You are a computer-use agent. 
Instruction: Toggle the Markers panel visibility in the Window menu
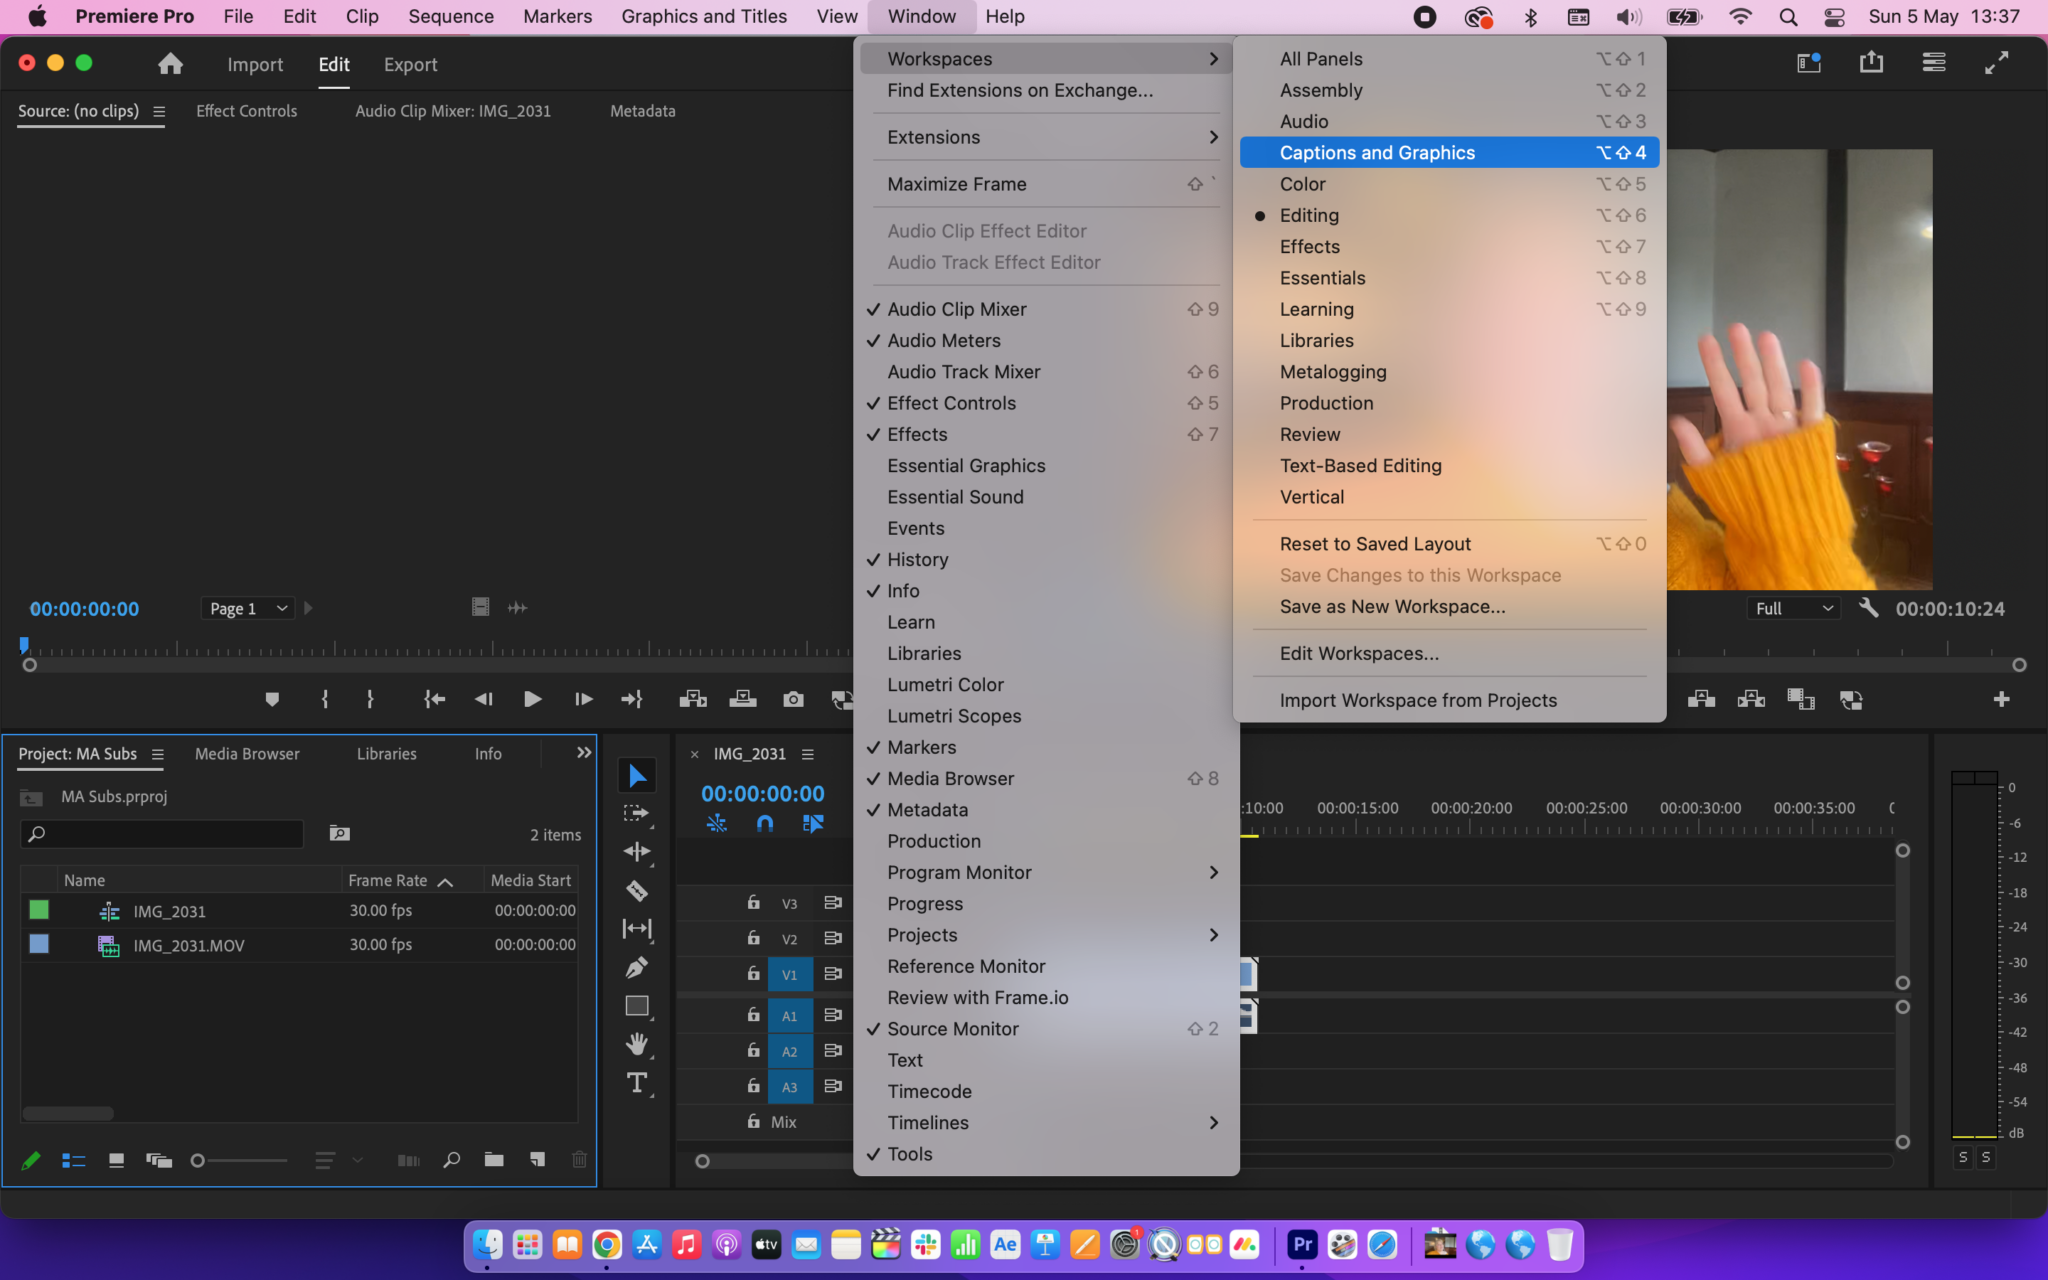coord(920,747)
